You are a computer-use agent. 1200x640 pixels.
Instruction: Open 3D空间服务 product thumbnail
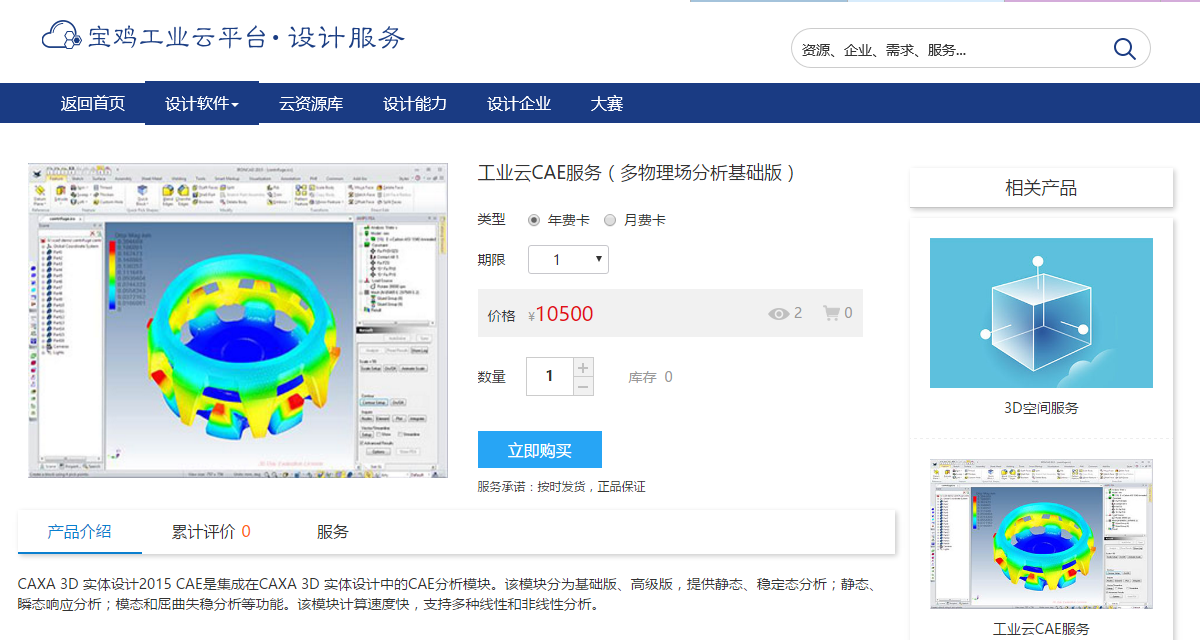(x=1041, y=313)
